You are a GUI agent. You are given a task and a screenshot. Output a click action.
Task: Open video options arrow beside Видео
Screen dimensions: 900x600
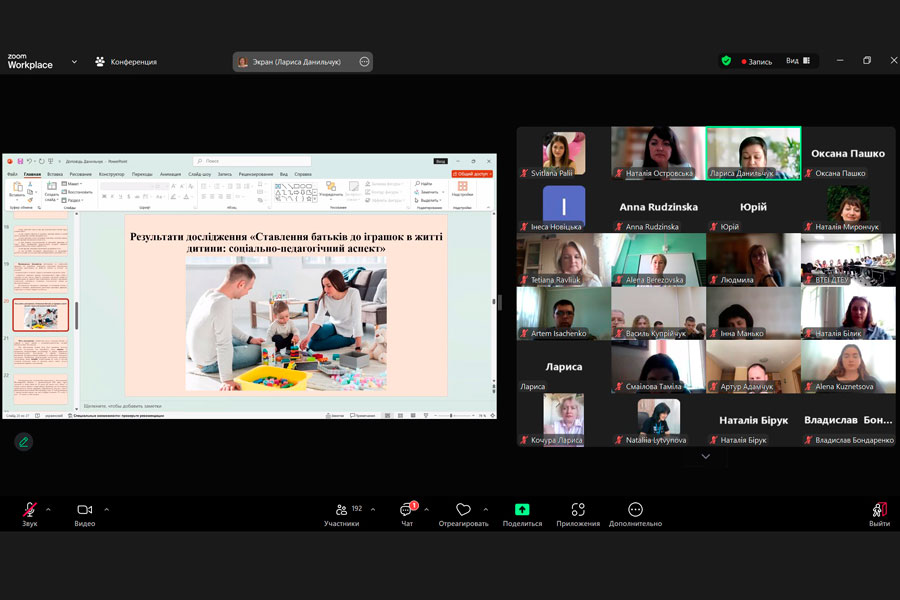pyautogui.click(x=106, y=509)
